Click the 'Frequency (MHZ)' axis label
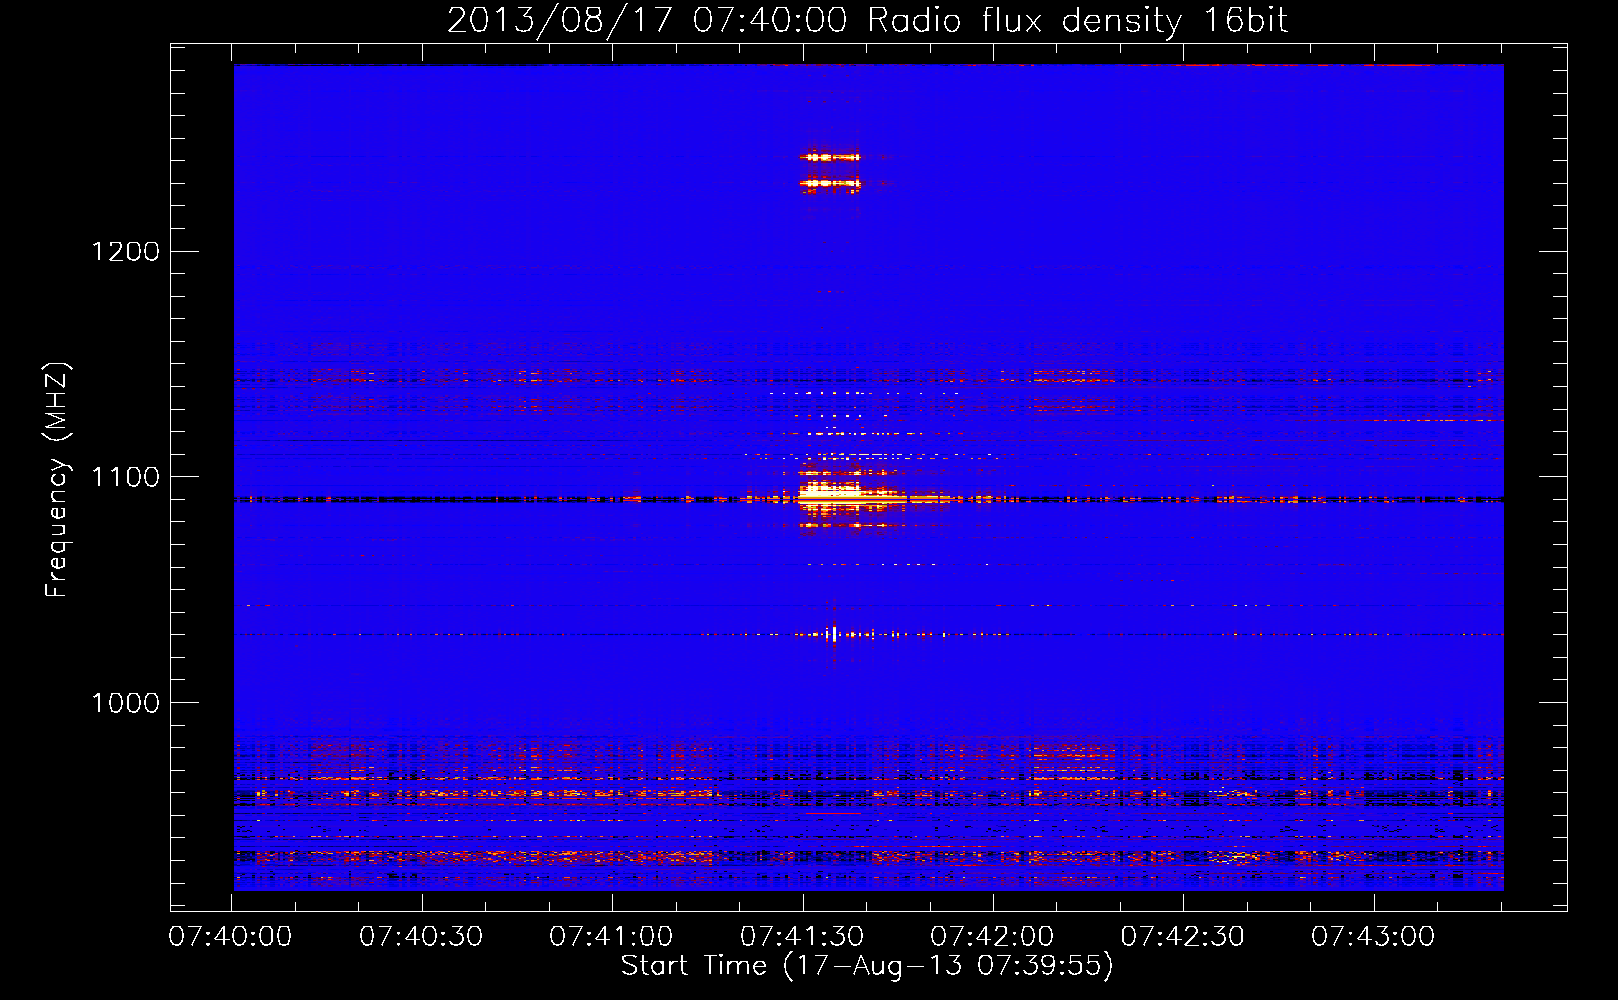The width and height of the screenshot is (1618, 1000). [57, 480]
